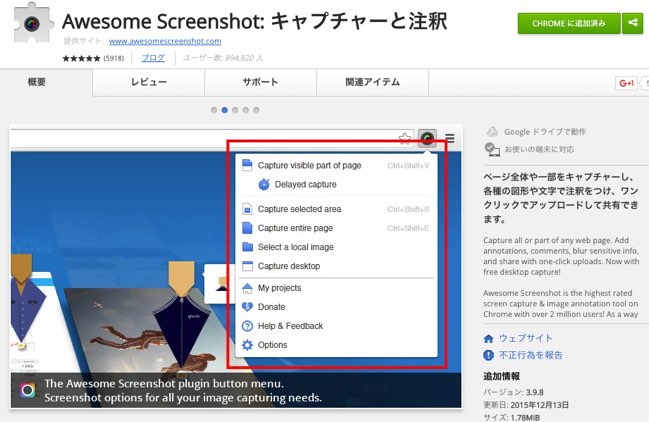
Task: Click the バージョン: 3.9.8 text
Action: [x=513, y=392]
